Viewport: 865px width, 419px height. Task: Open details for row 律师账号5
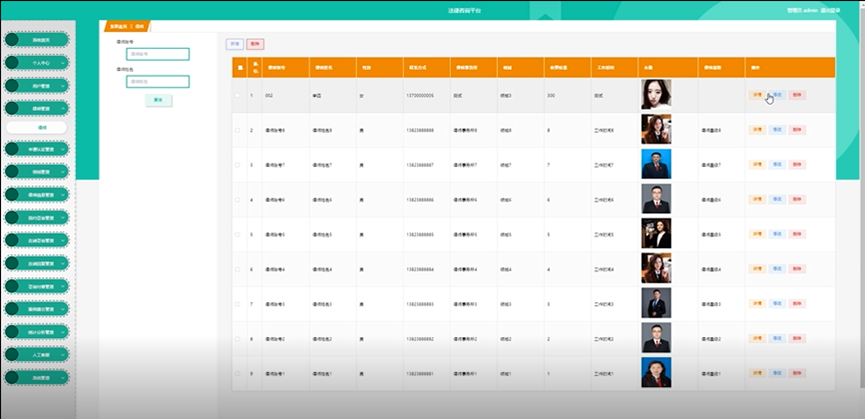(757, 234)
